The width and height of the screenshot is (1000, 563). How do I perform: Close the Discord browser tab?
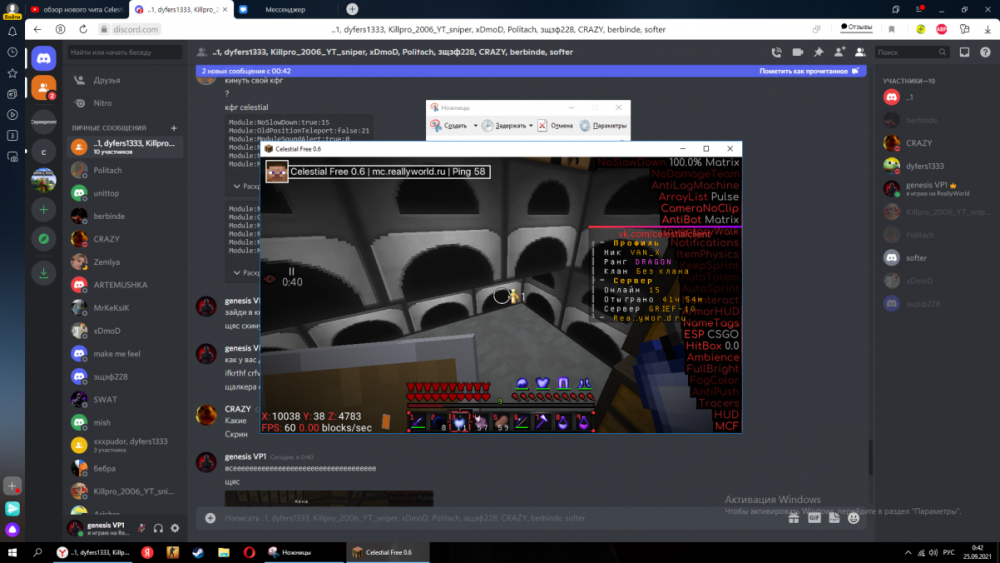(224, 10)
